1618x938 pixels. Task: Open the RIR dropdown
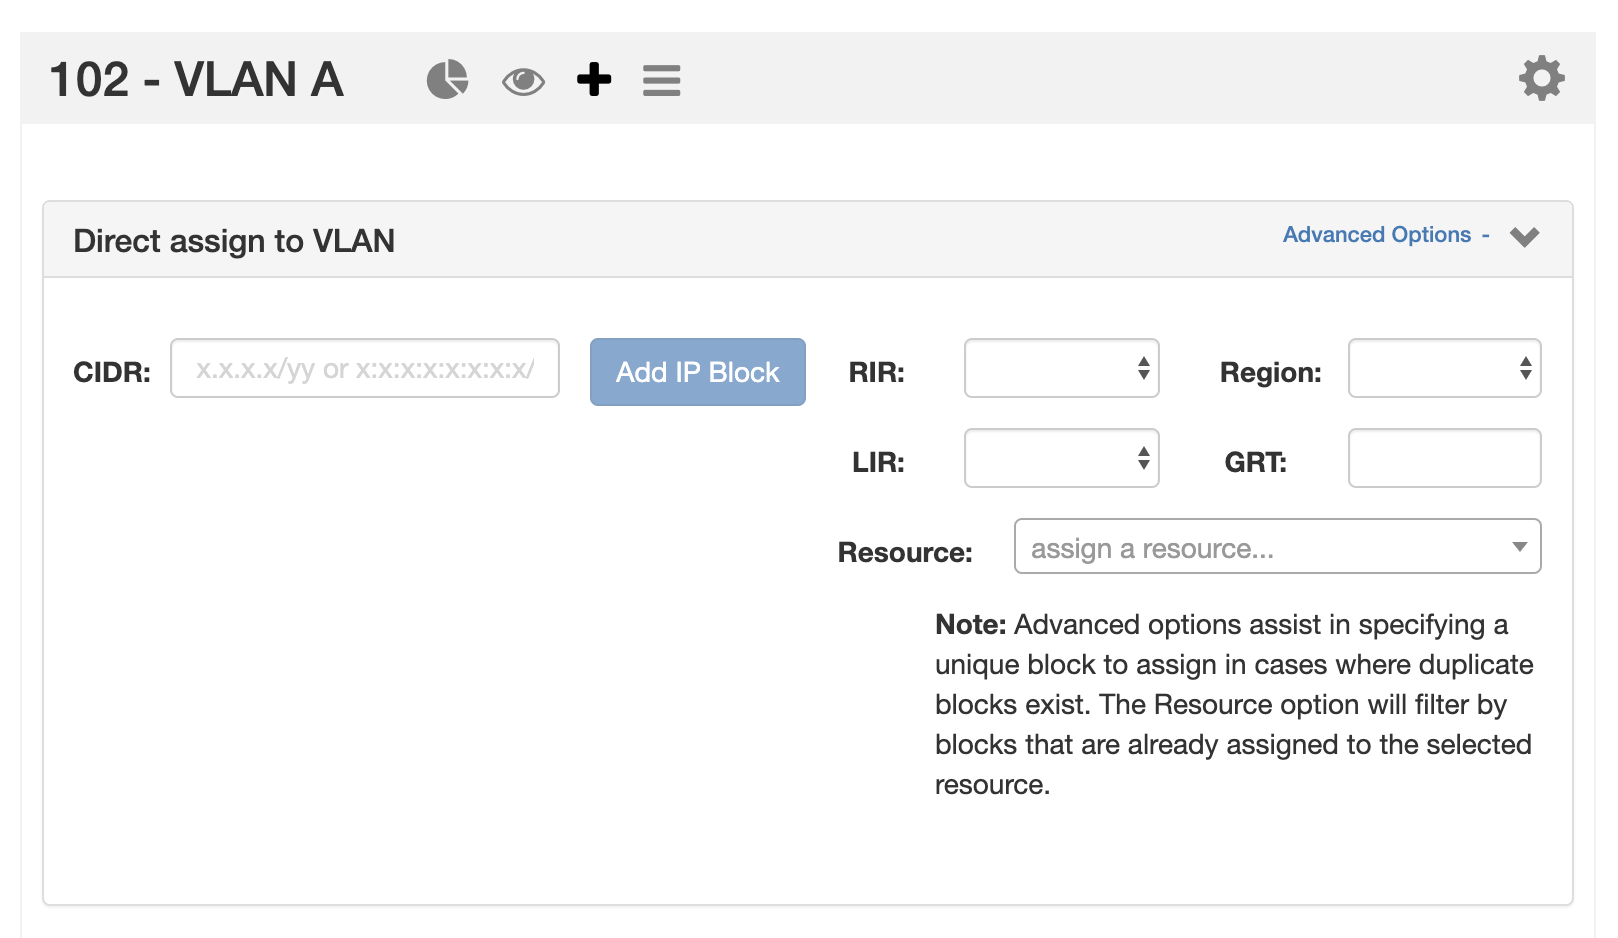(x=1061, y=369)
